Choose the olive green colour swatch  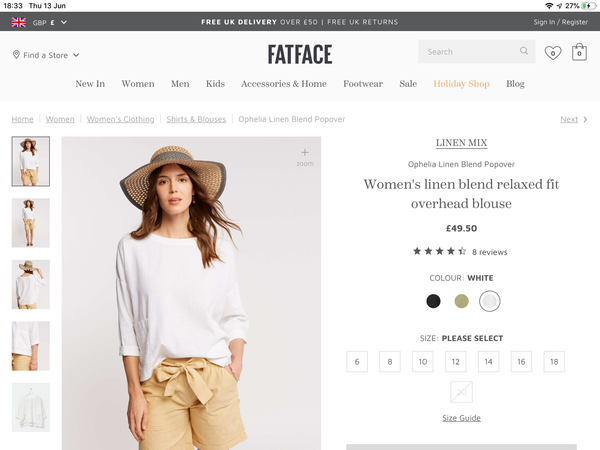pos(461,301)
